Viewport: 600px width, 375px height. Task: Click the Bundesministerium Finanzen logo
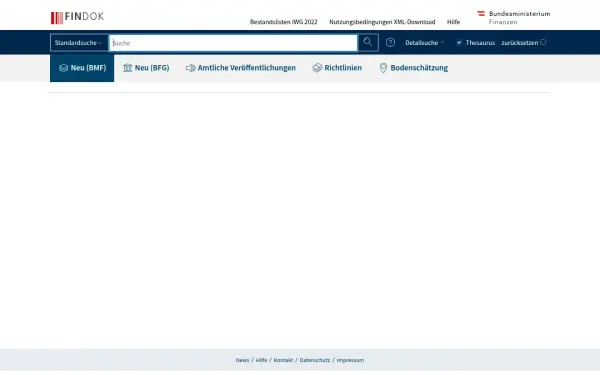click(x=513, y=18)
